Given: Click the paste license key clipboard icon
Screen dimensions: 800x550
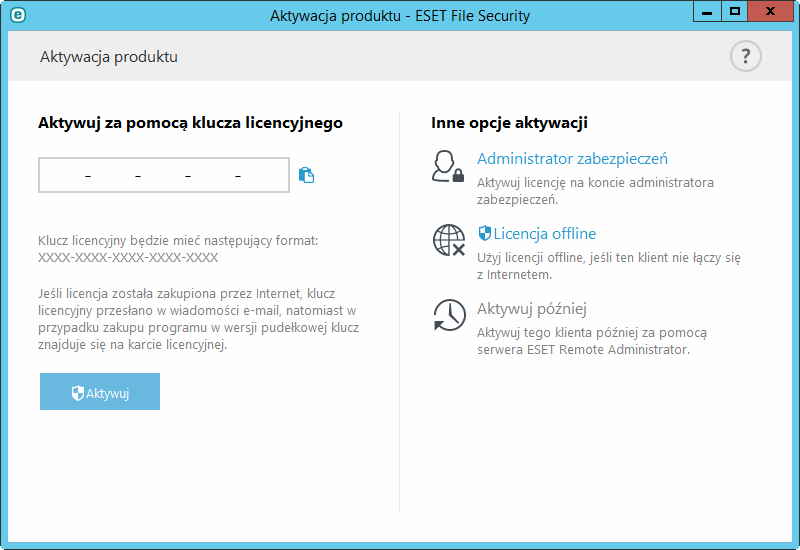Looking at the screenshot, I should (x=306, y=175).
